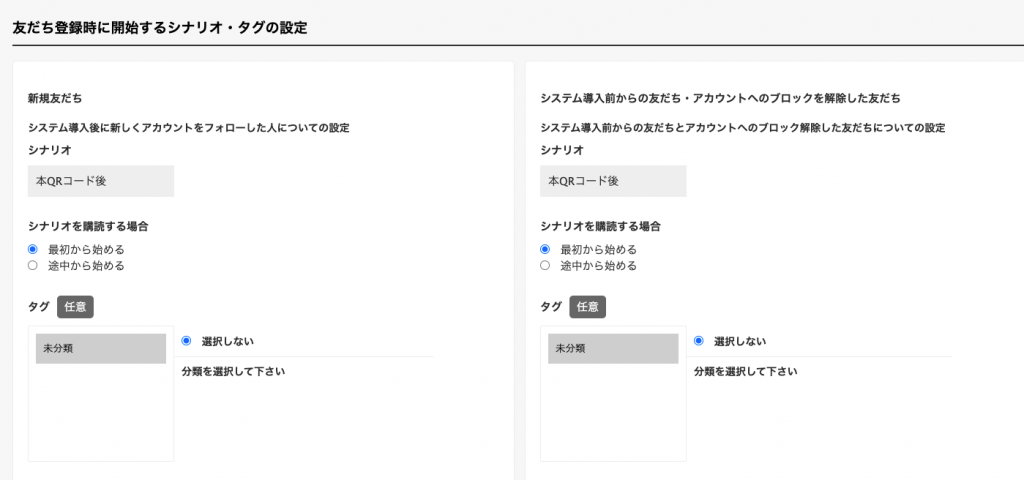Choose 選択しない tag option in ブロックを解除した友だち panel

pos(699,340)
